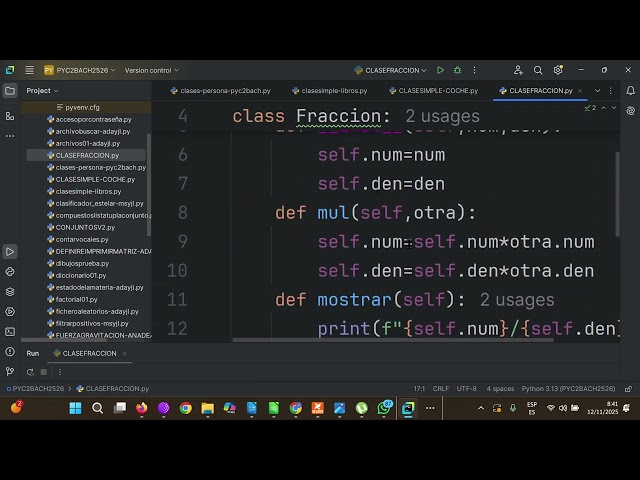Open pyvenv.cfg in project tree
This screenshot has height=480, width=640.
click(x=82, y=107)
